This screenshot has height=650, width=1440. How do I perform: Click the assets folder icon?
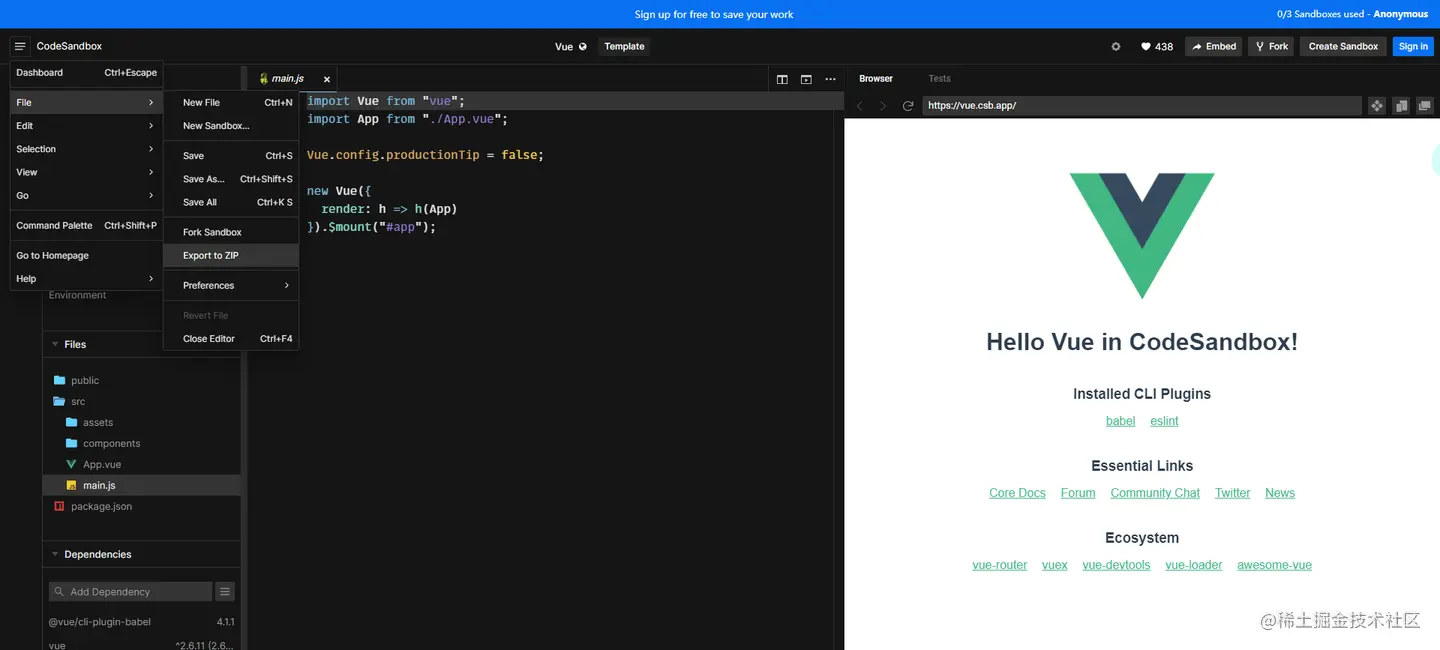pyautogui.click(x=72, y=422)
